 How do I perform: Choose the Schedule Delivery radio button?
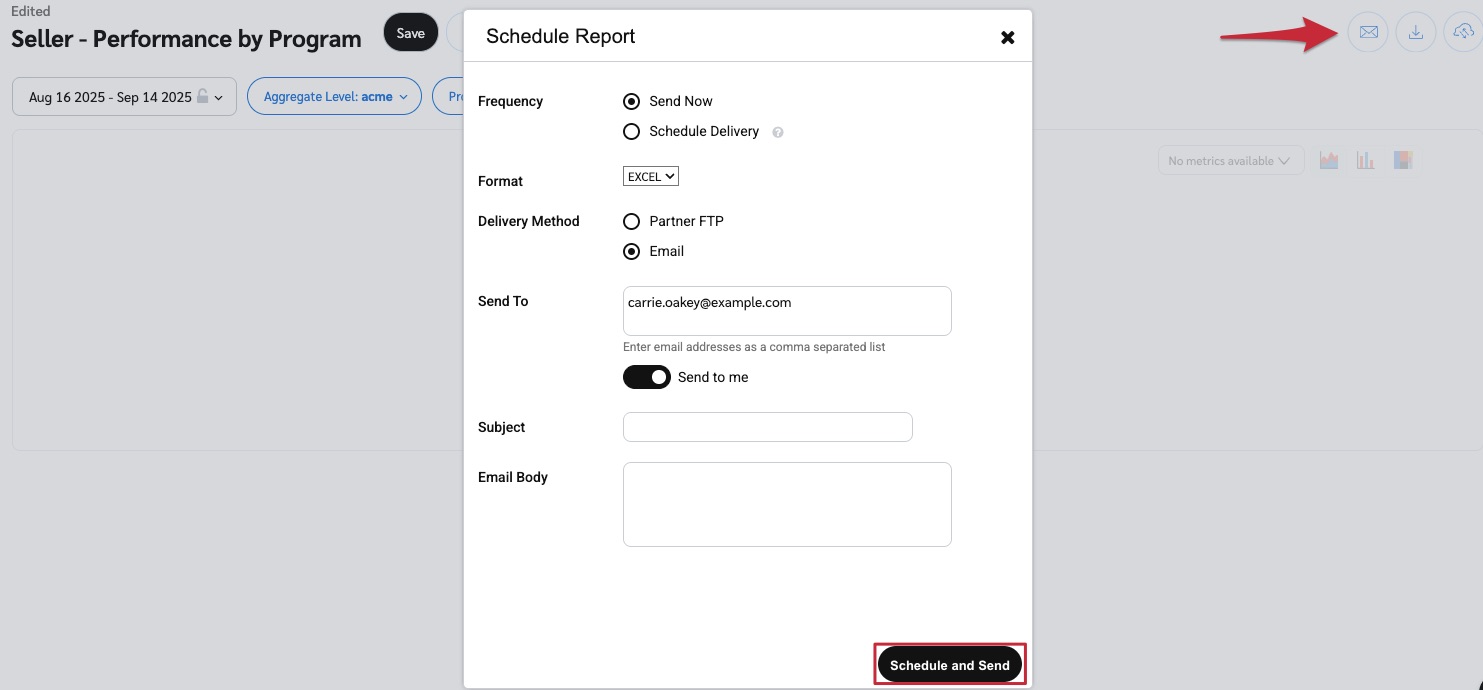(631, 131)
